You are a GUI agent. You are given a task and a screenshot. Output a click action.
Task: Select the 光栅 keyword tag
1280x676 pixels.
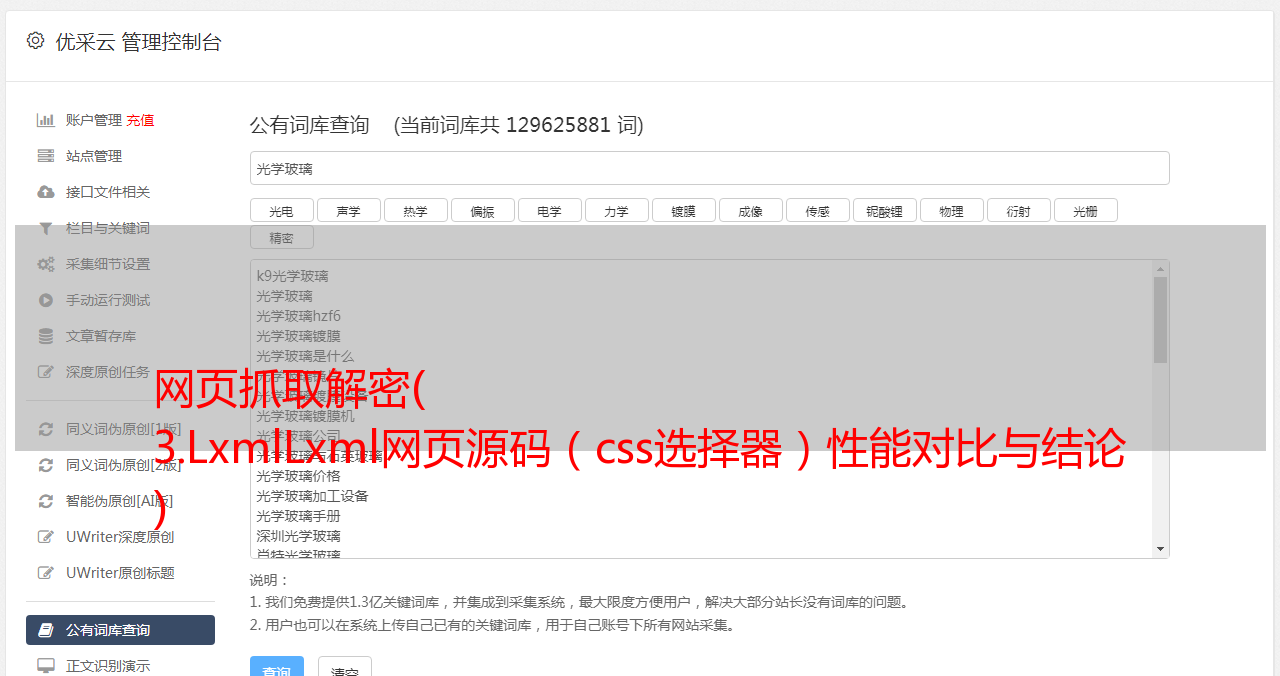pyautogui.click(x=1085, y=211)
